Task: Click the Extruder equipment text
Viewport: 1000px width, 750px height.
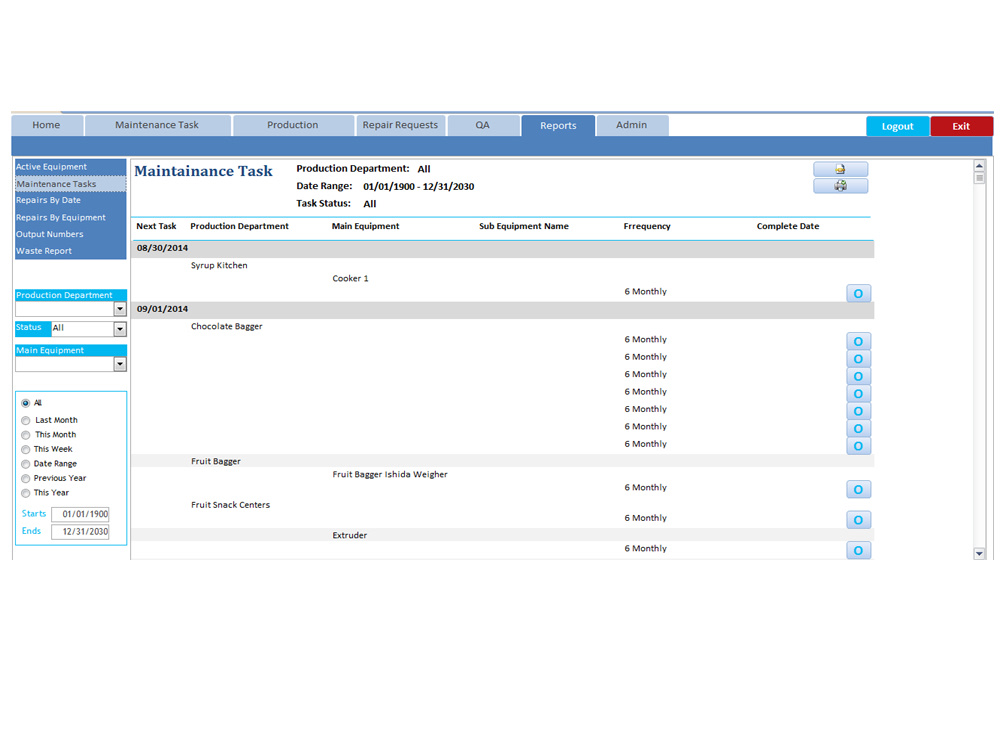Action: 349,536
